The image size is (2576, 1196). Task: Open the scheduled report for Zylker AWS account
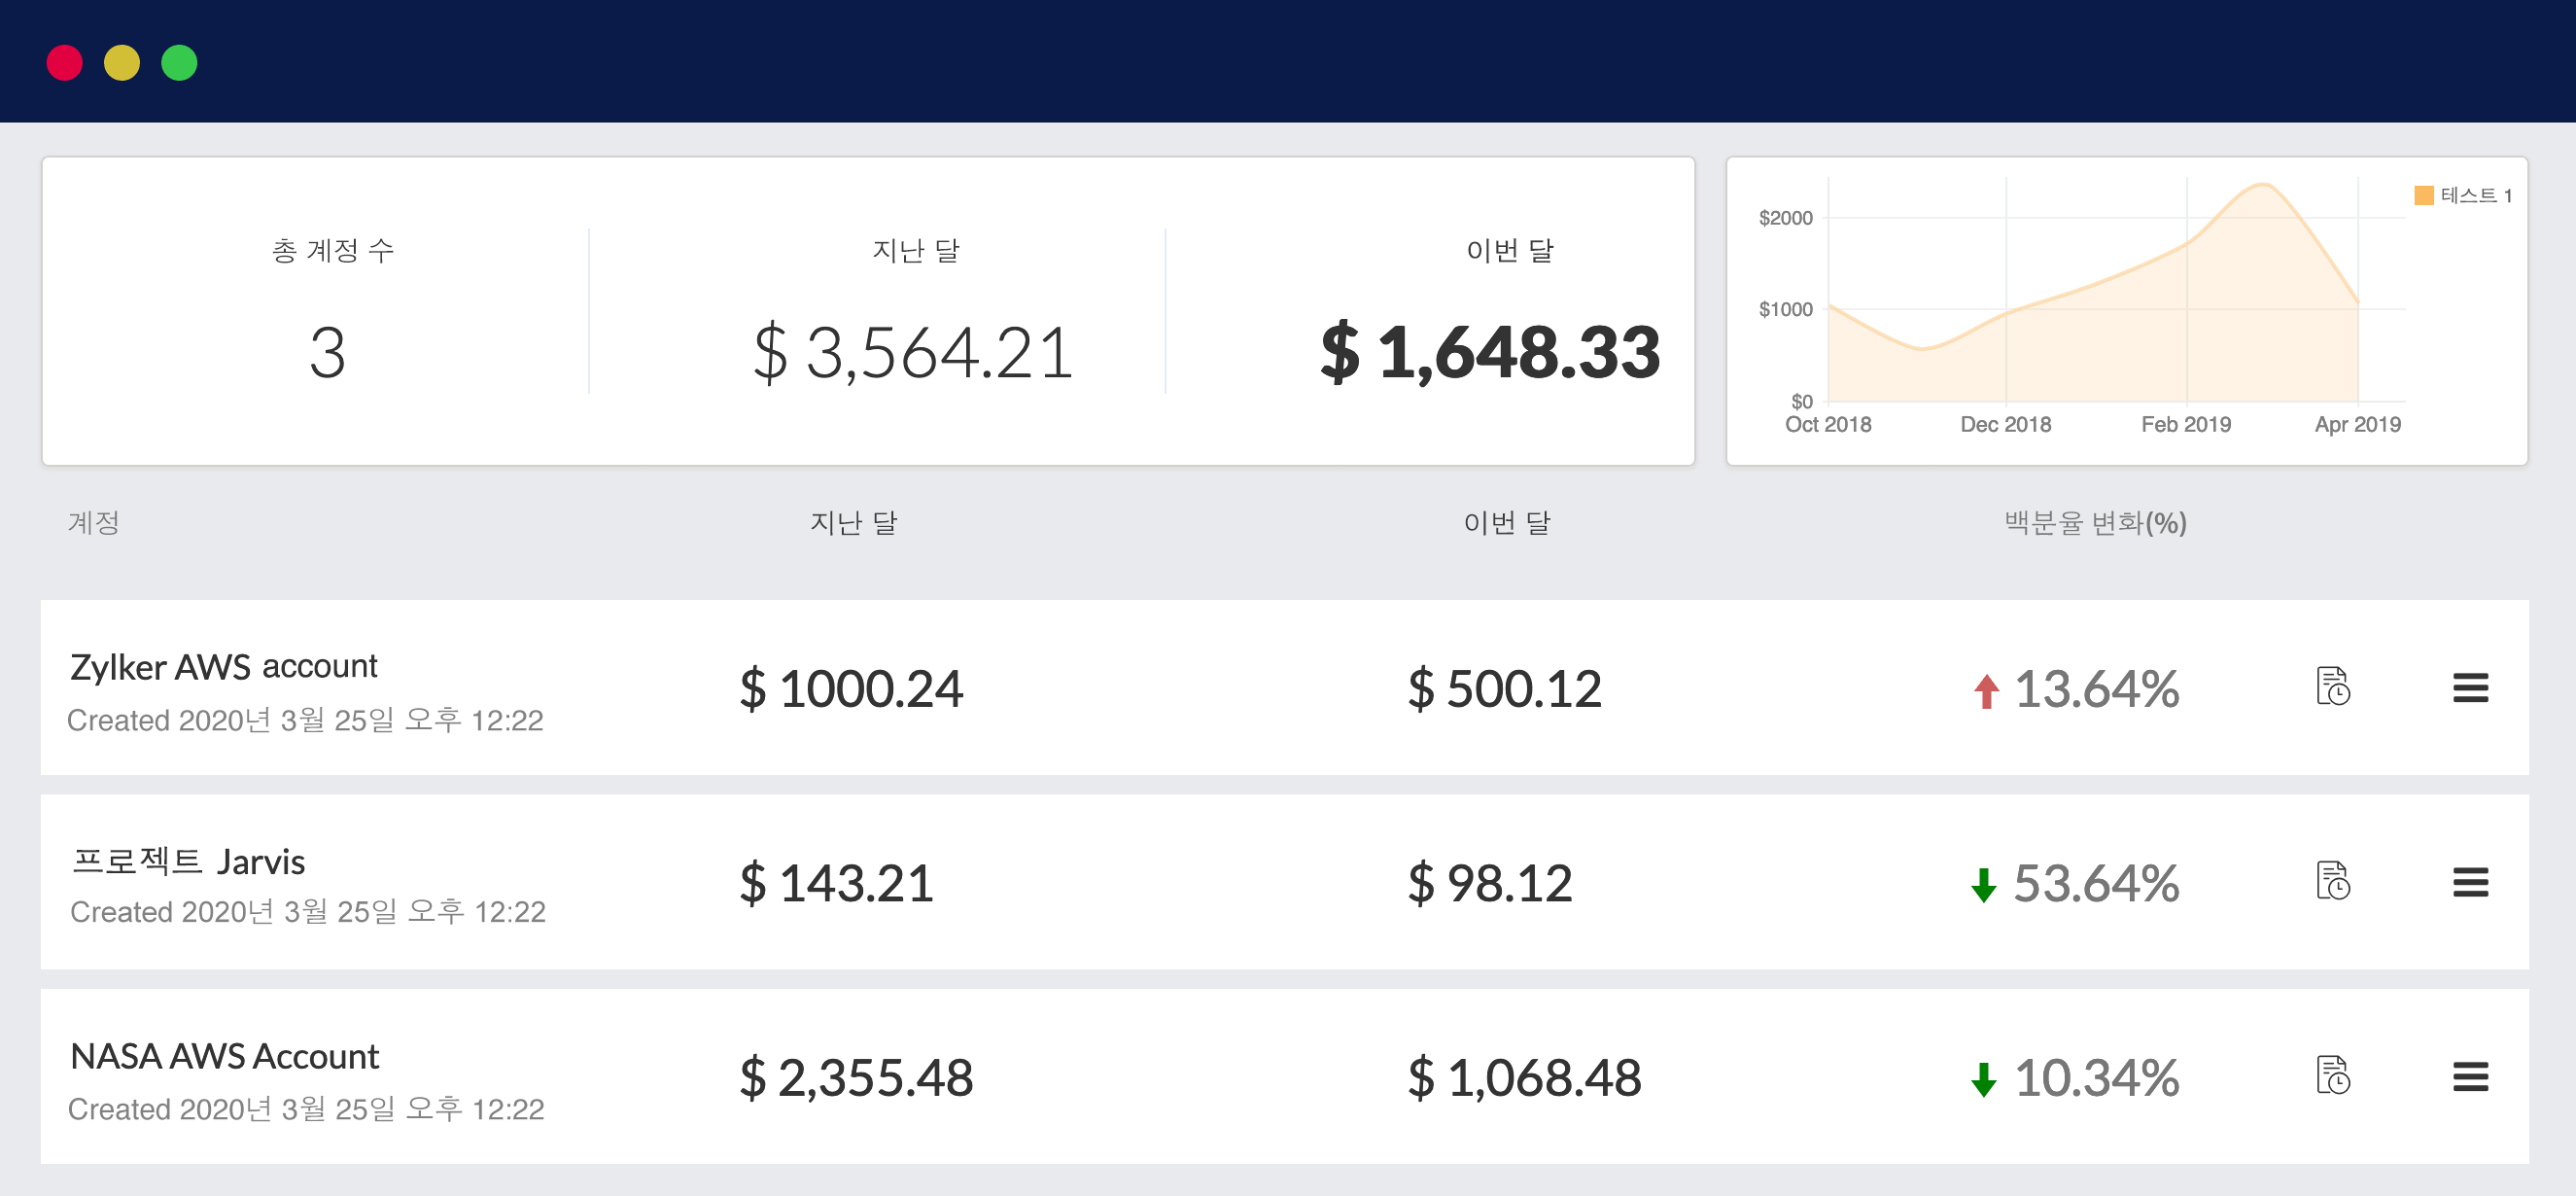pyautogui.click(x=2334, y=688)
